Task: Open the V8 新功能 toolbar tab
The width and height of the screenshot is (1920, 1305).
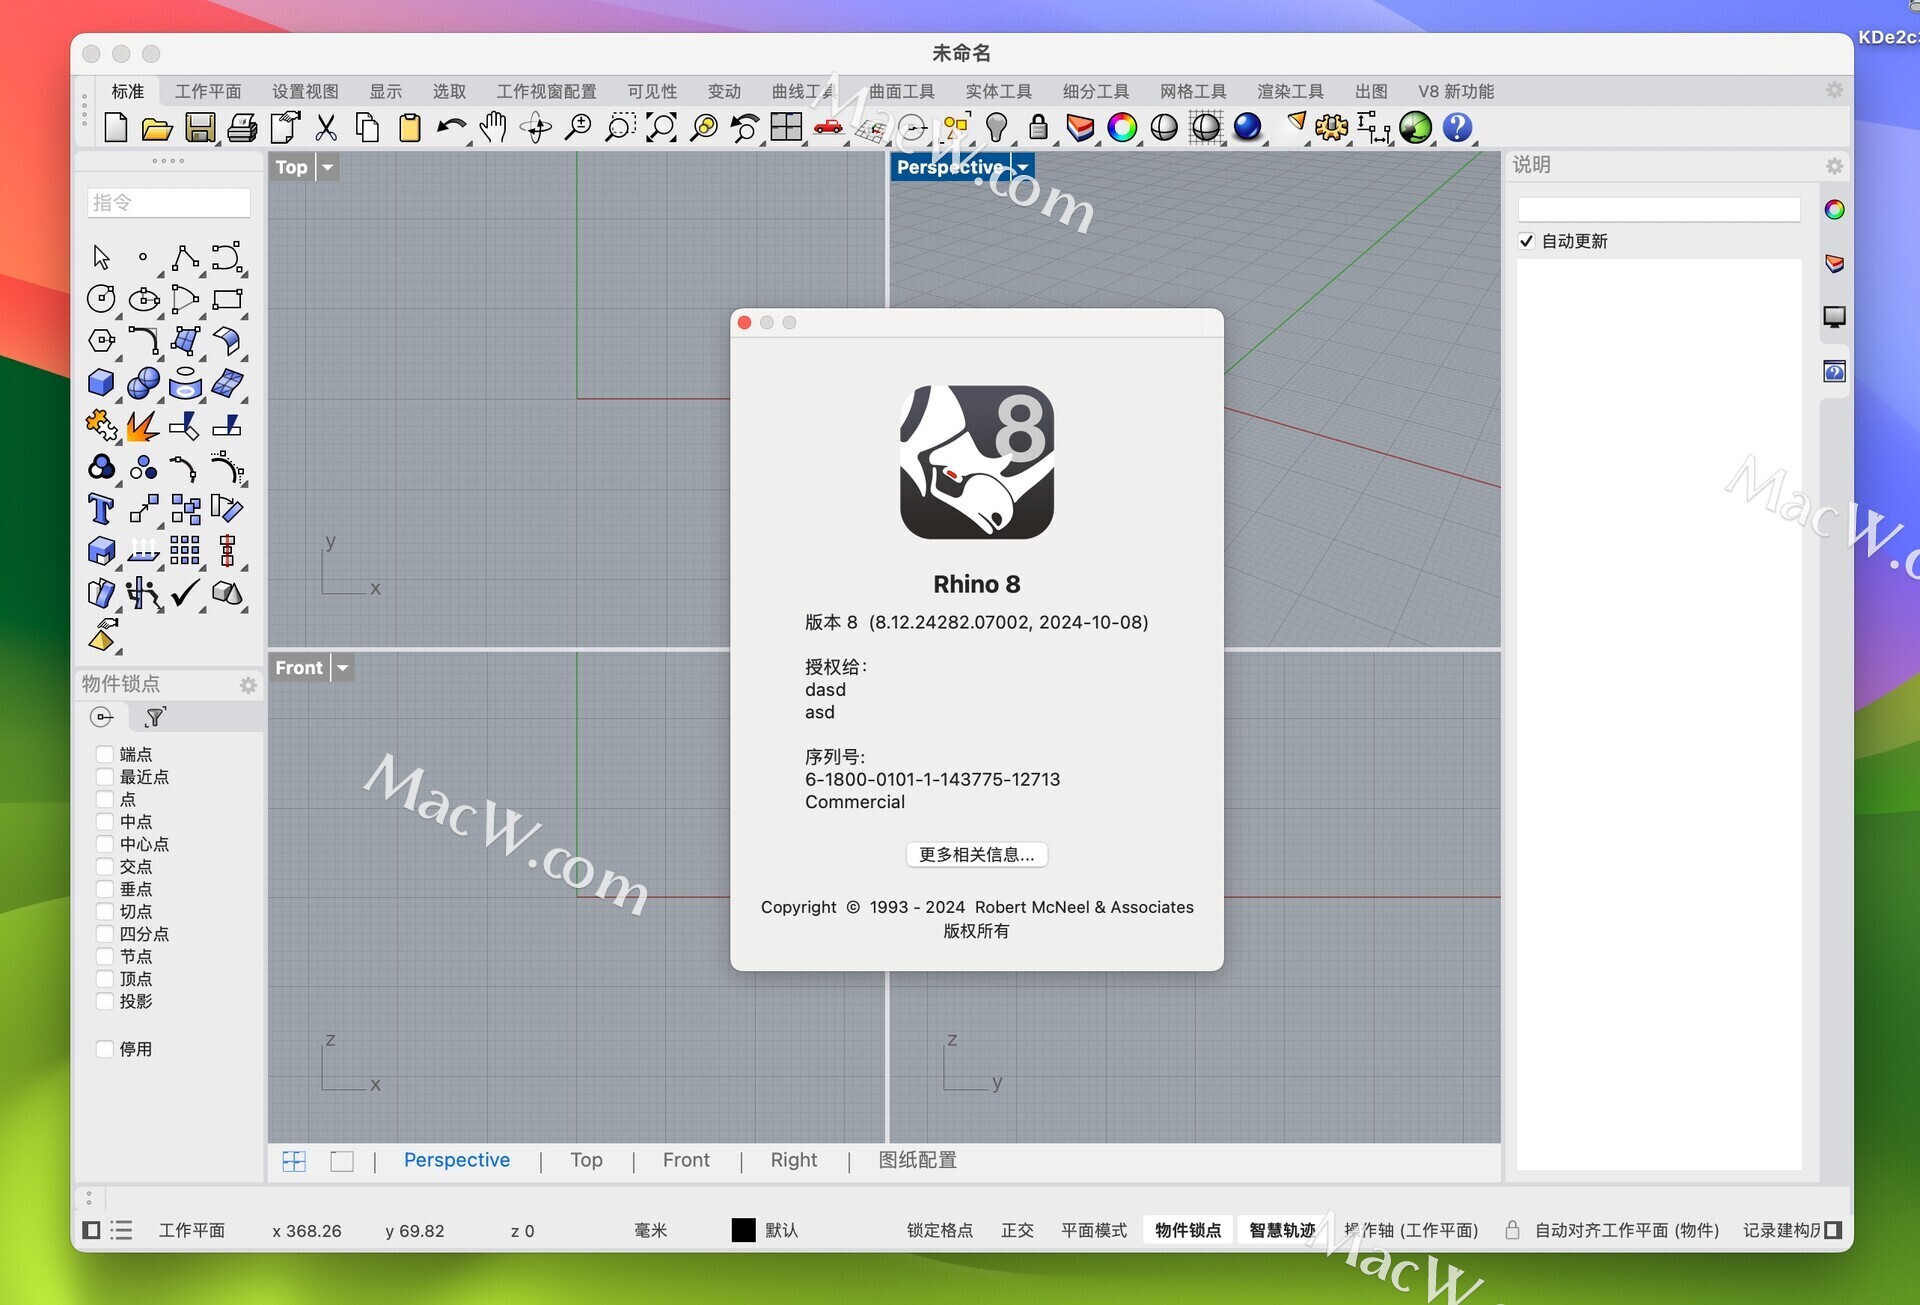Action: [1456, 91]
